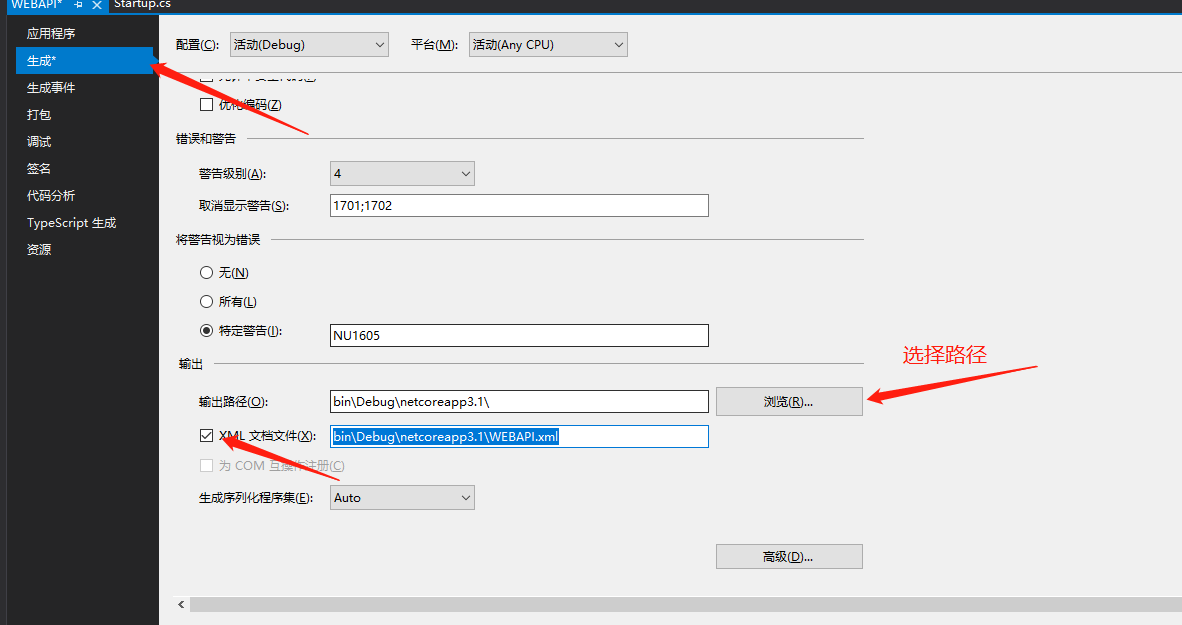Viewport: 1182px width, 625px height.
Task: Pin the WEBAPI tab with pin icon
Action: pos(78,5)
